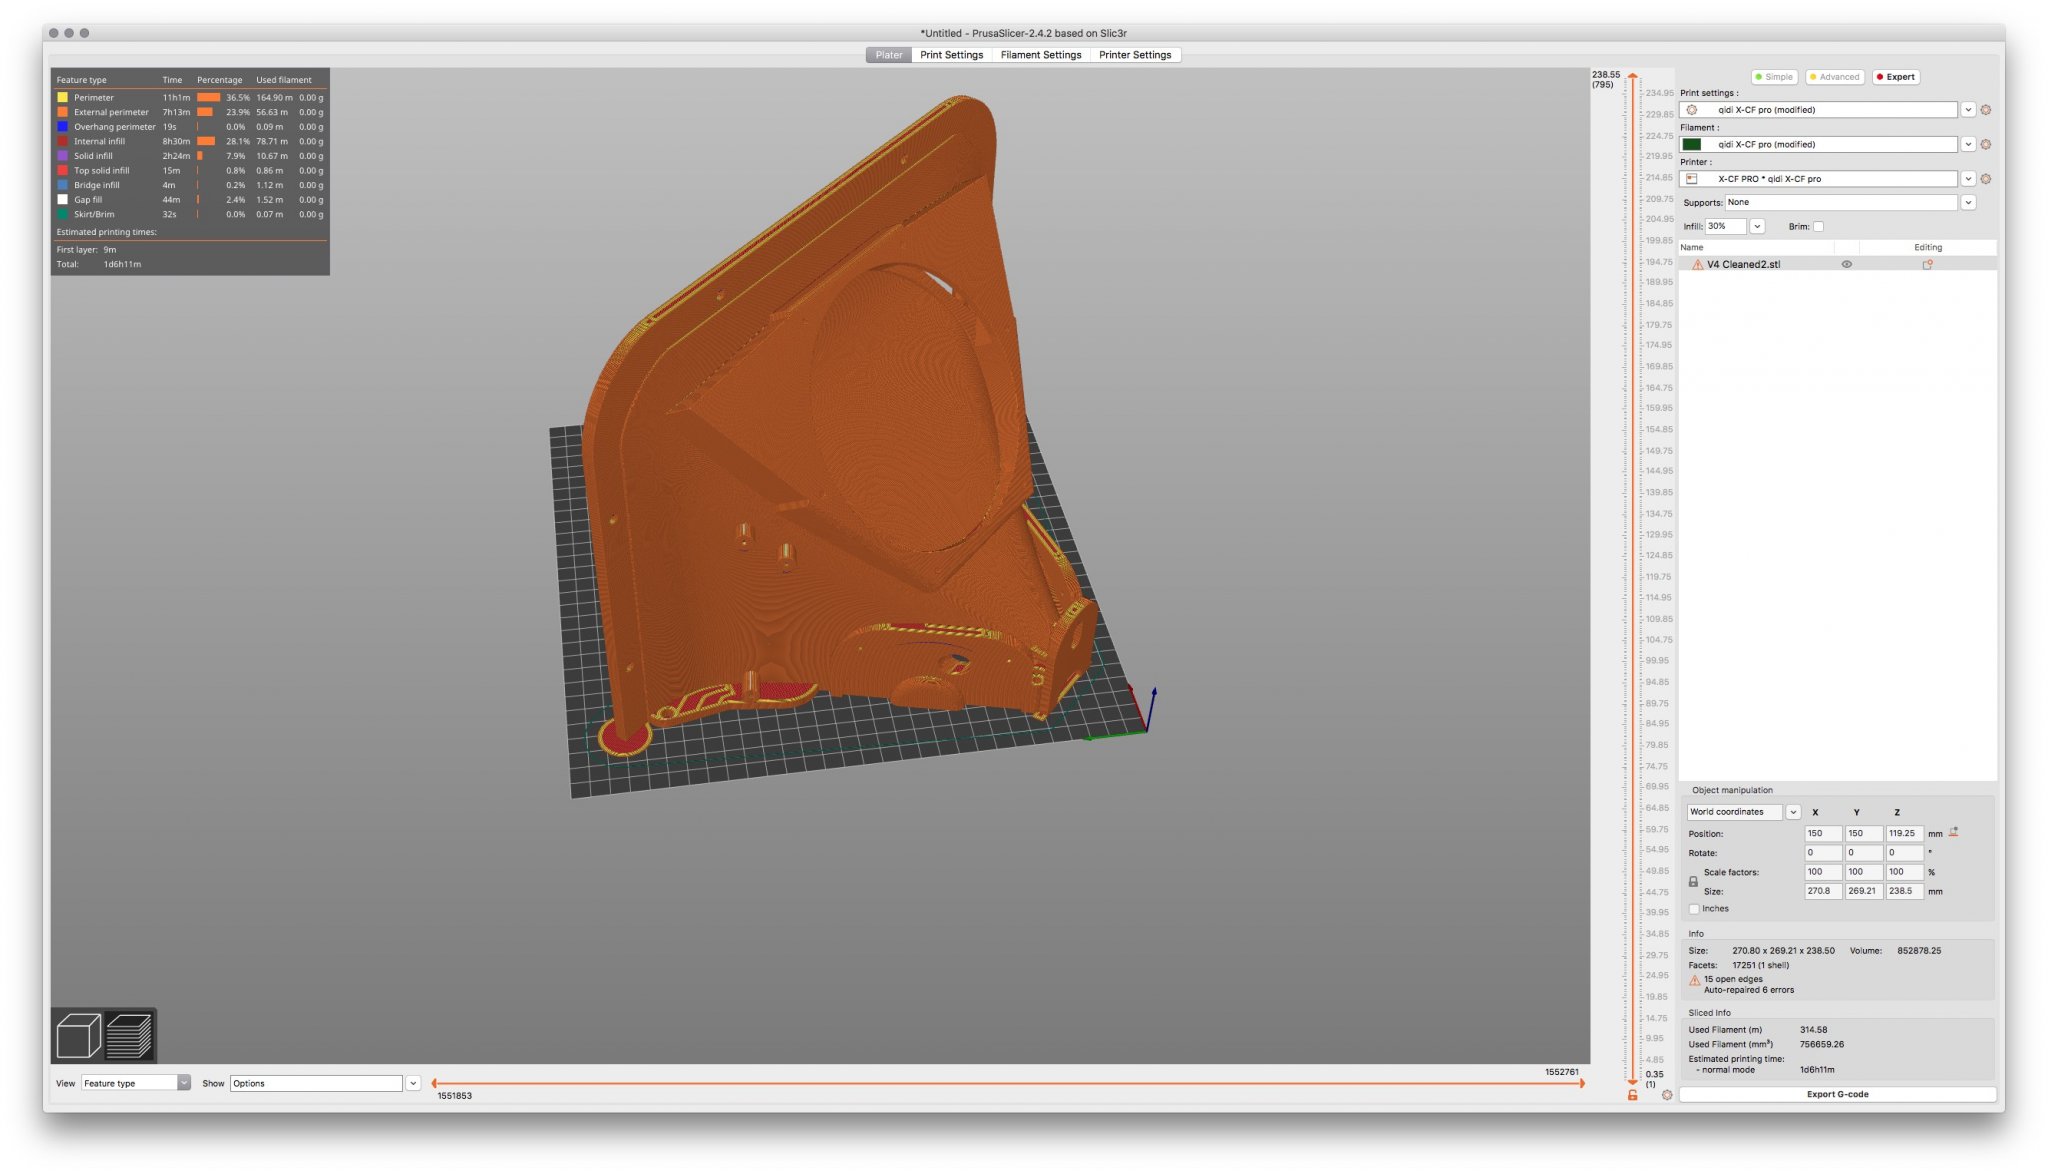Expand the Filament preset dropdown

[x=1968, y=144]
